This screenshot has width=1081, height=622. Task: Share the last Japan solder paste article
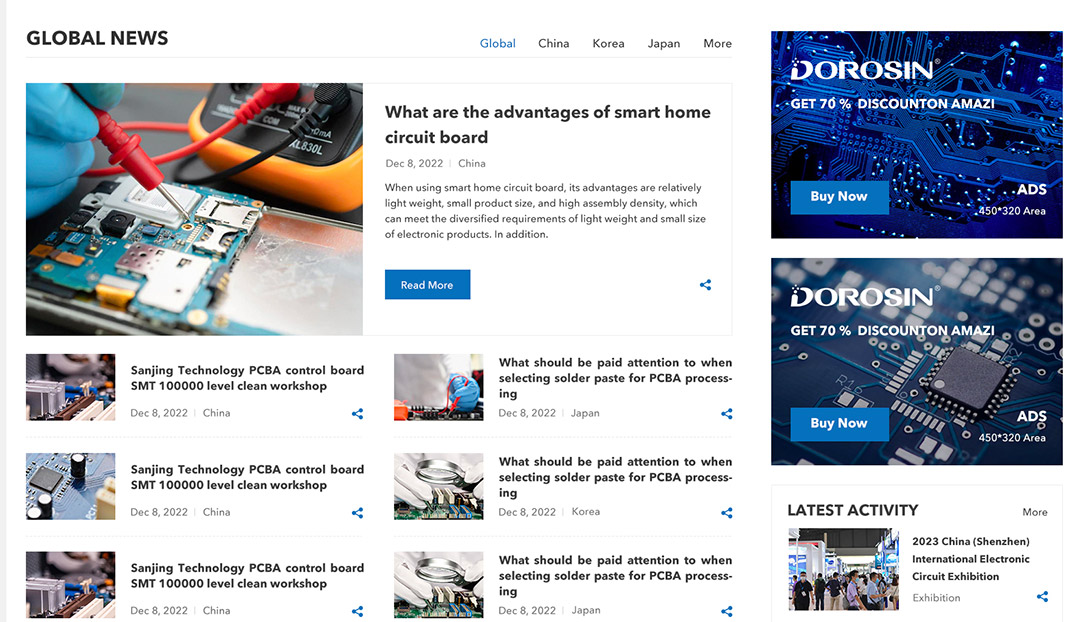coord(726,611)
